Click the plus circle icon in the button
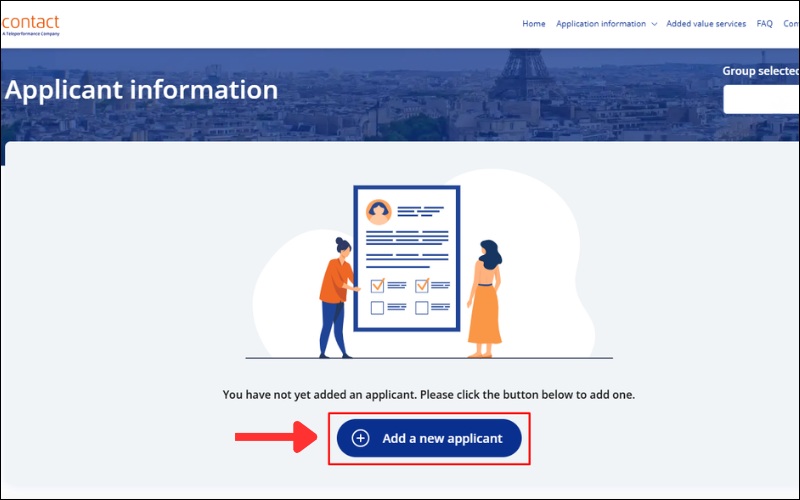 [361, 438]
